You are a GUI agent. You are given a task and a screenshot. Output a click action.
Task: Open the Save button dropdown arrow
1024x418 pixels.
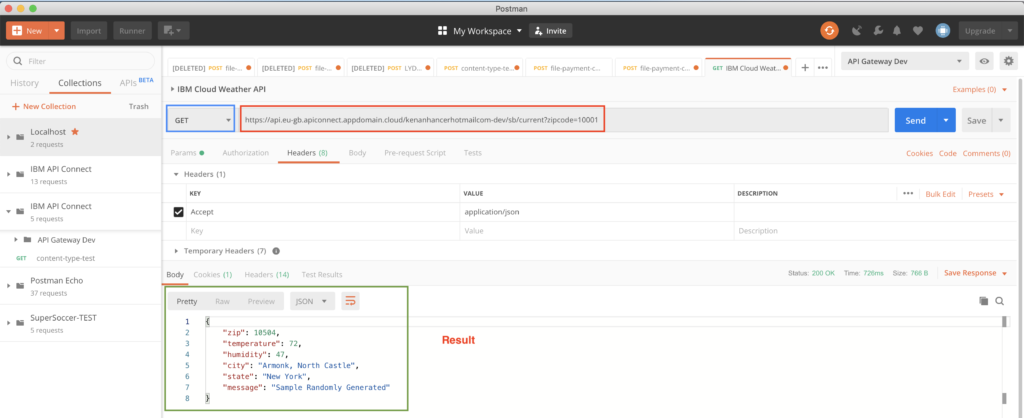1000,120
